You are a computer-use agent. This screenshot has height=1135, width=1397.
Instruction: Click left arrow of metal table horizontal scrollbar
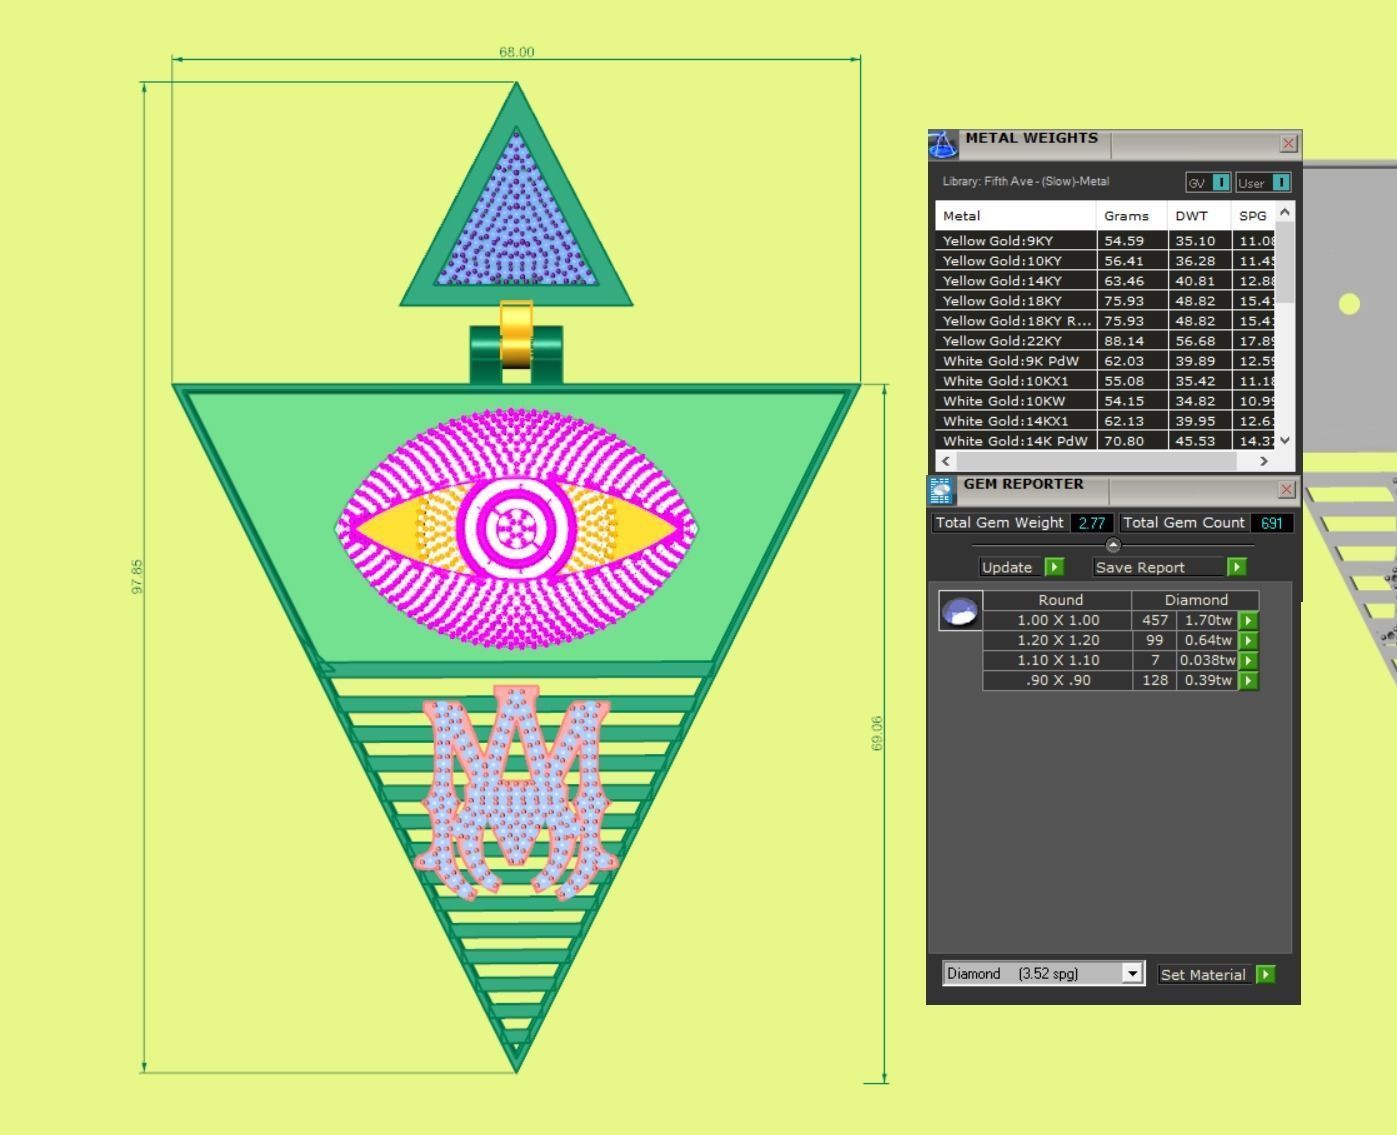(946, 461)
